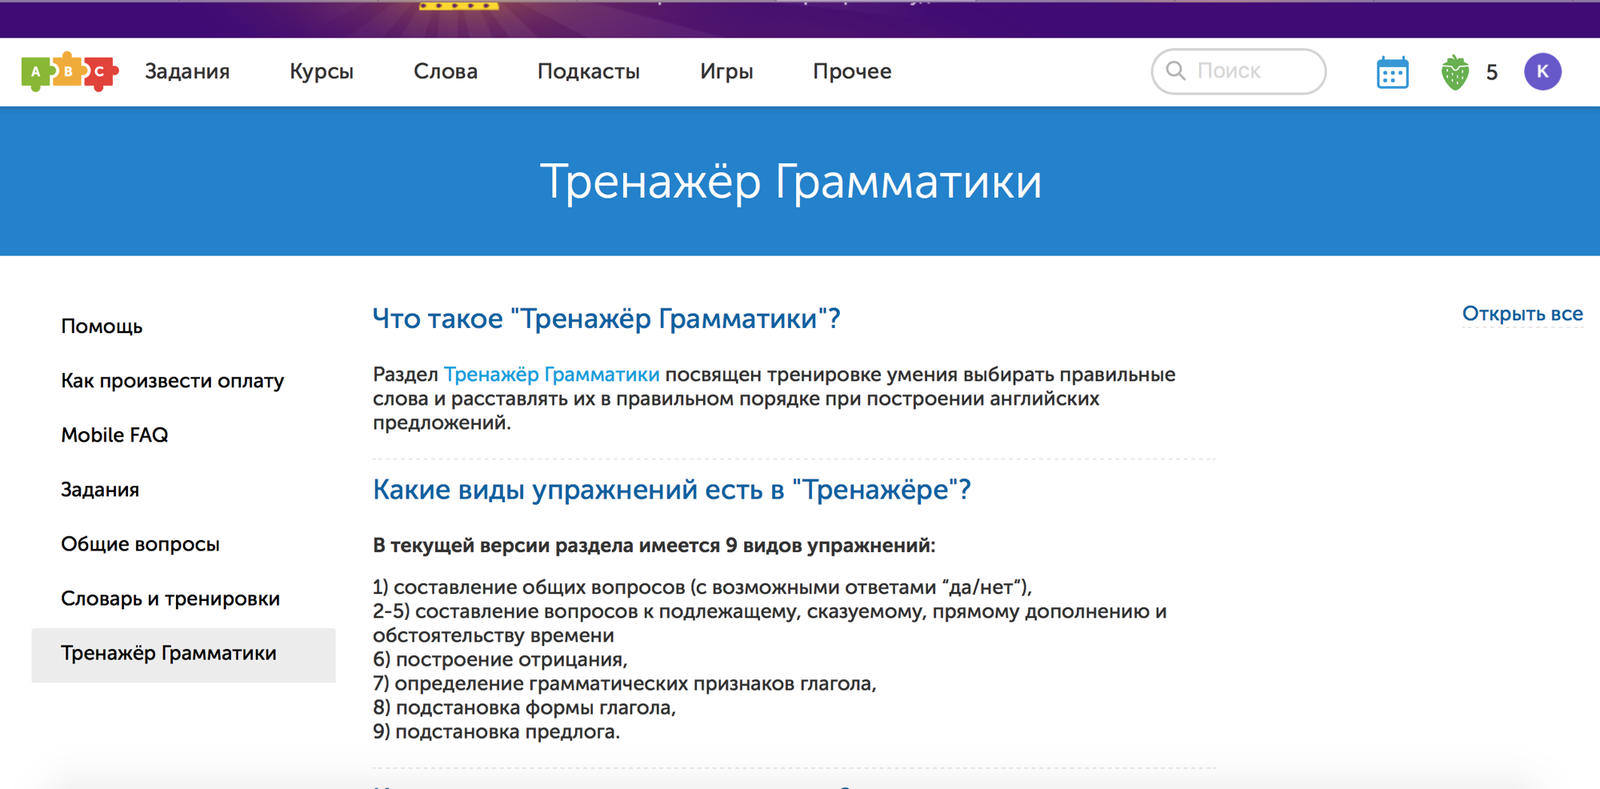Open the calendar icon

click(1392, 72)
